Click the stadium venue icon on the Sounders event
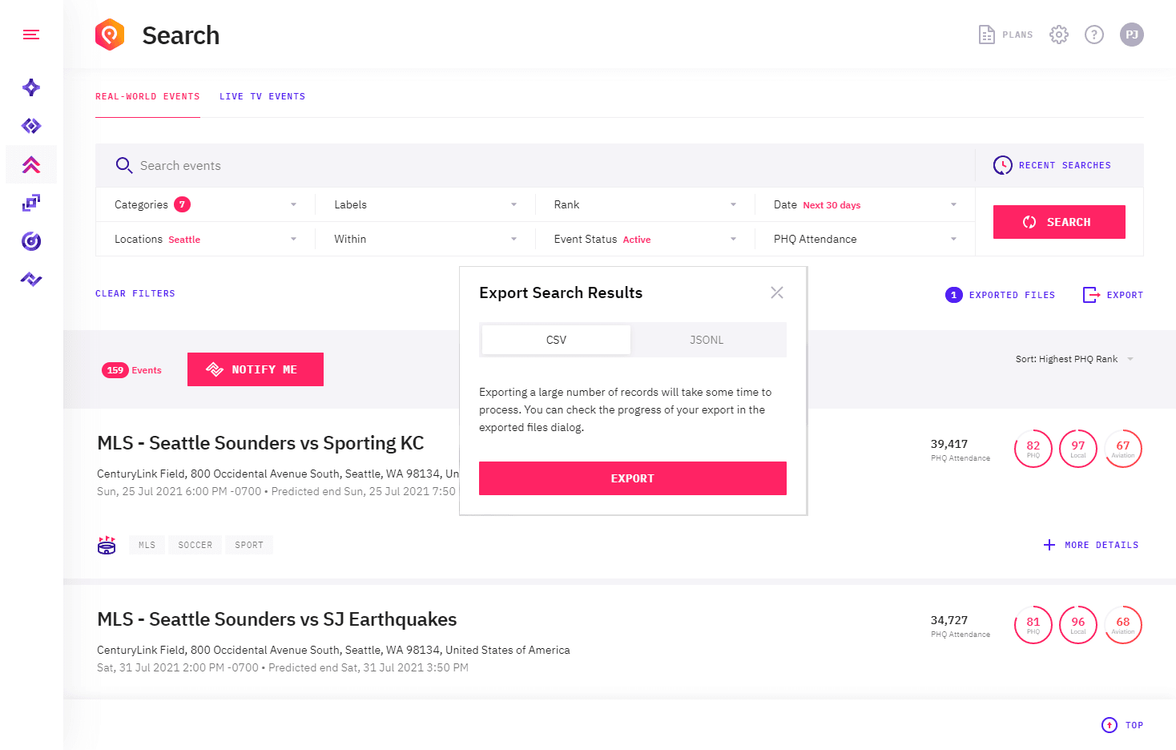This screenshot has width=1176, height=750. point(107,544)
